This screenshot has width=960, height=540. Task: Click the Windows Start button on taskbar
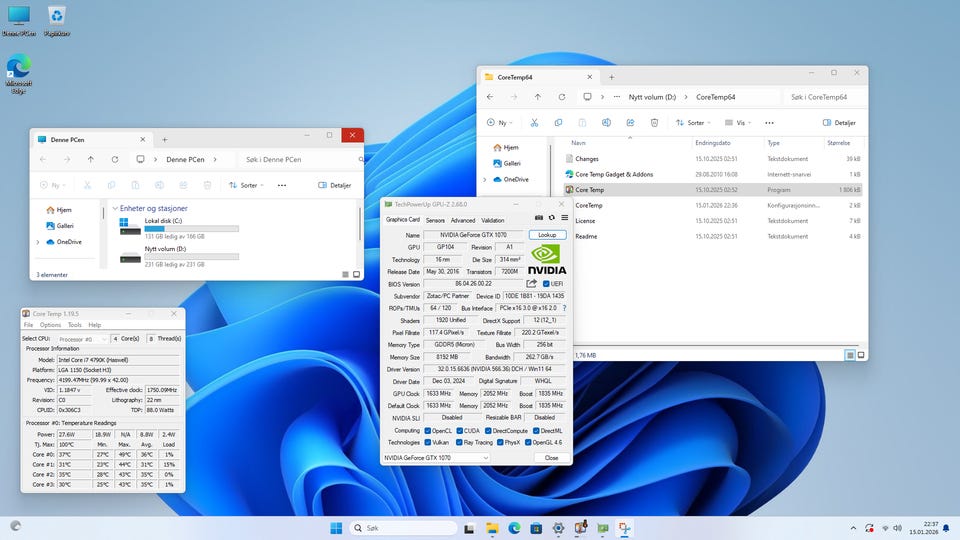coord(336,527)
